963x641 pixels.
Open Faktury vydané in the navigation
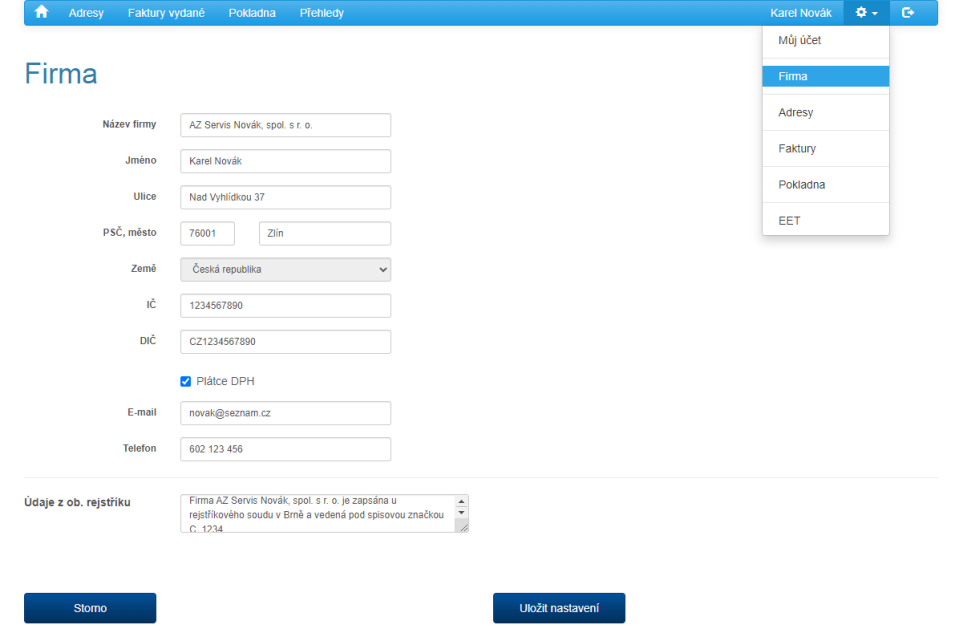coord(166,13)
